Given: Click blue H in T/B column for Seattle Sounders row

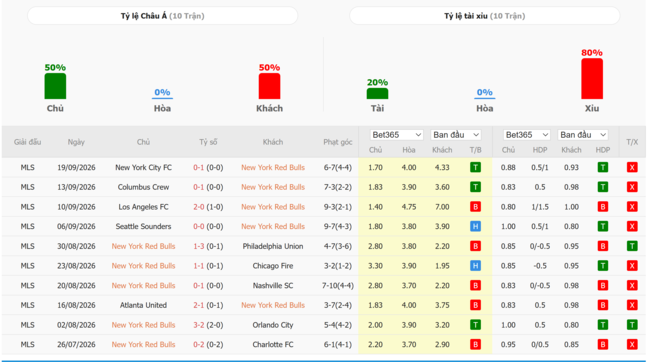Looking at the screenshot, I should pyautogui.click(x=475, y=226).
